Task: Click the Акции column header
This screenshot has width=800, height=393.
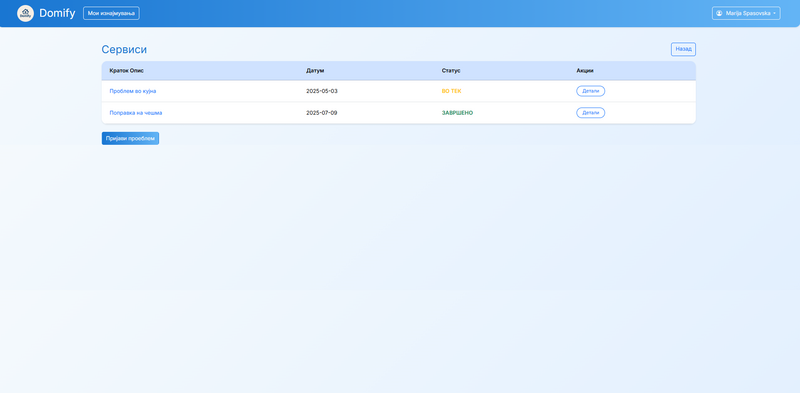Action: coord(585,70)
